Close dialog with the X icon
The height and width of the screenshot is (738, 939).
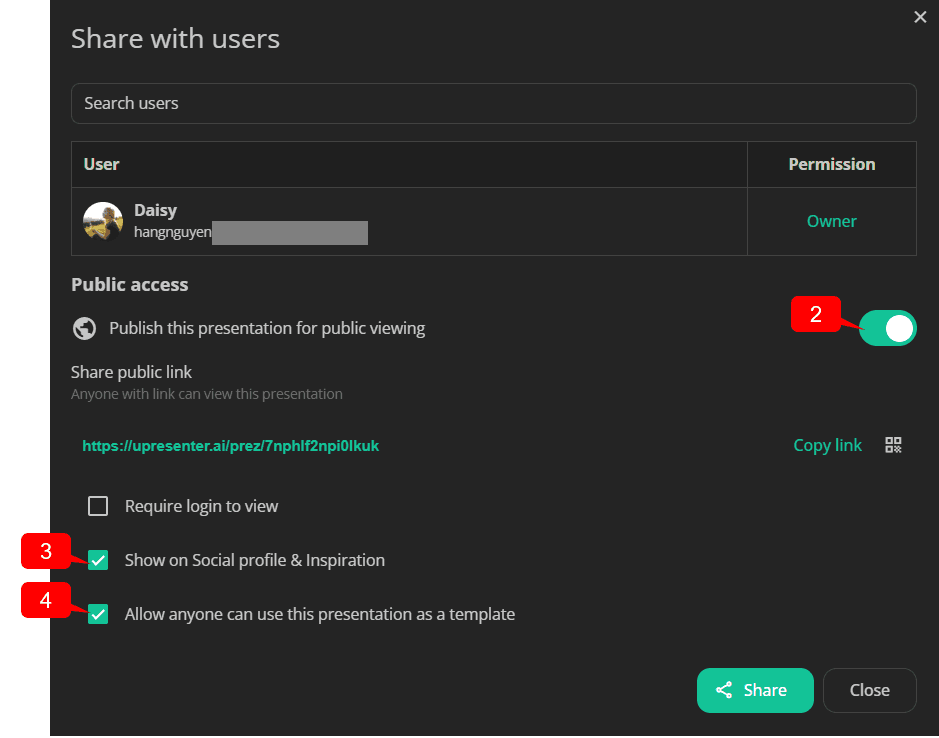pos(920,17)
